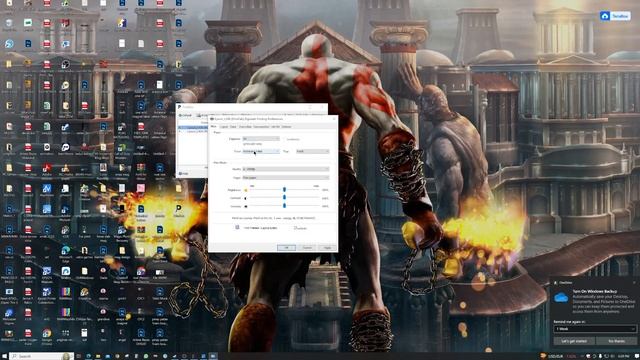
Task: Click Cancel in Printing Preferences dialog
Action: coord(307,247)
